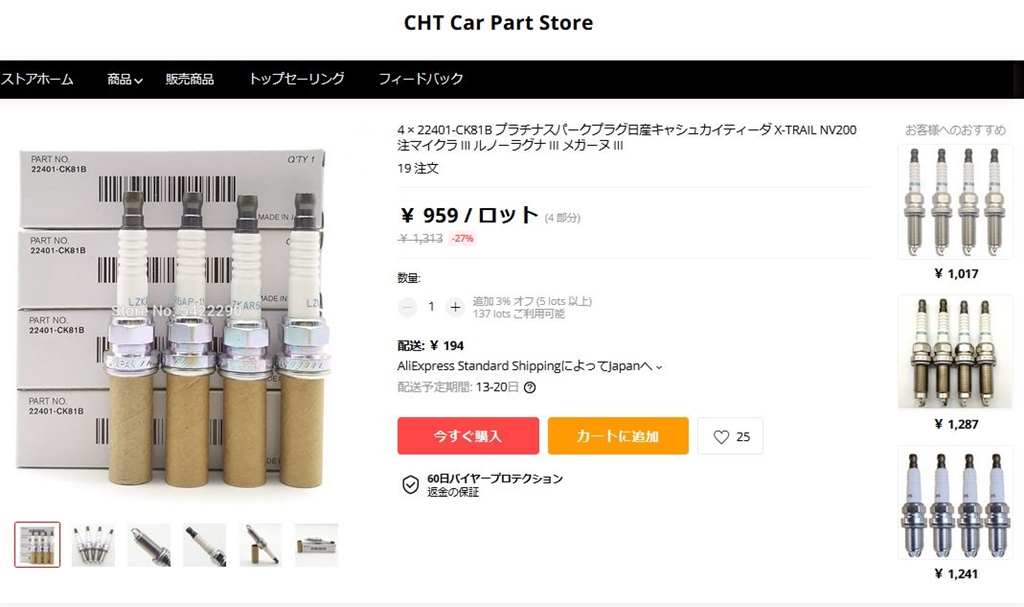Select the last thumbnail showing packaging box
Image resolution: width=1024 pixels, height=607 pixels.
point(316,544)
